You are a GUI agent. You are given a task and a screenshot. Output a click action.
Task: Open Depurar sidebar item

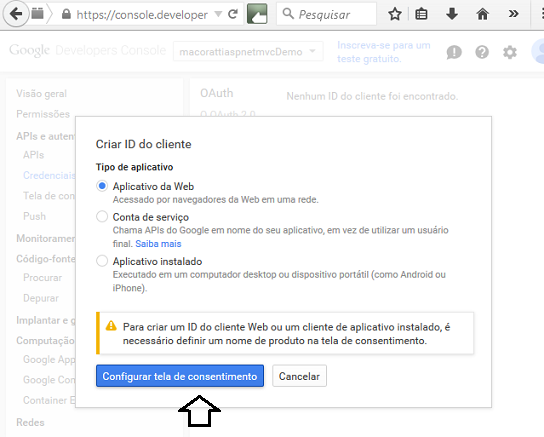[41, 298]
